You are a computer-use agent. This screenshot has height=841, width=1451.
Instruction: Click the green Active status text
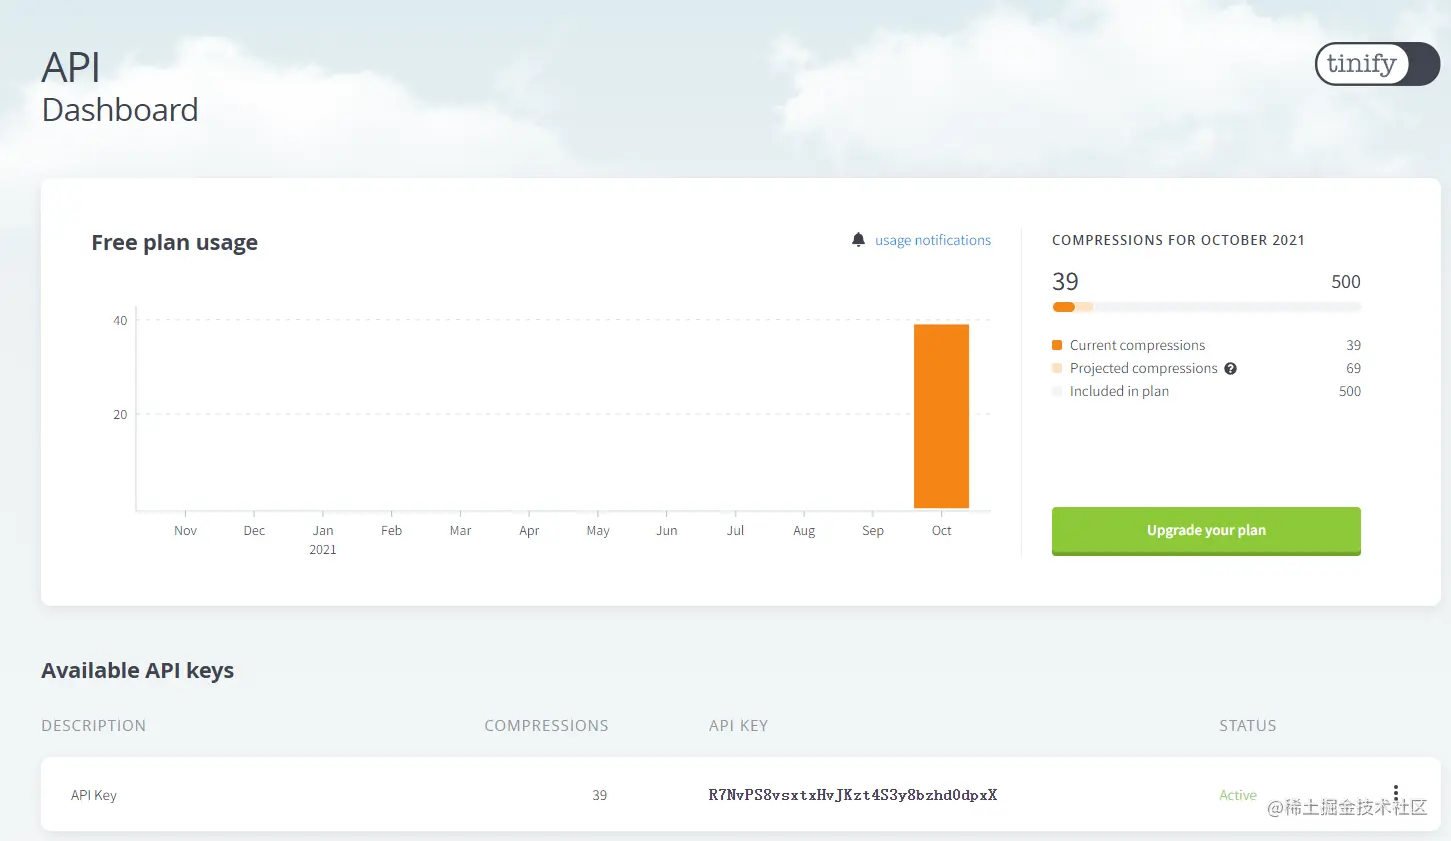click(x=1238, y=795)
